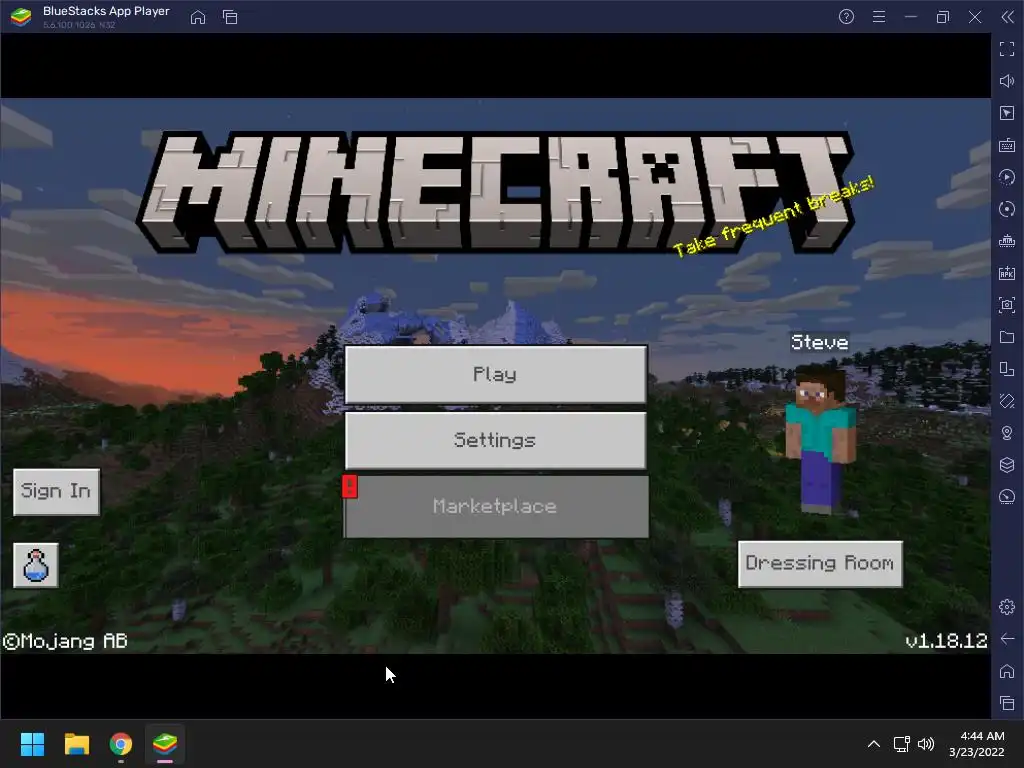Screen dimensions: 1024x768
Task: Click the version text v1.18.12
Action: click(946, 641)
